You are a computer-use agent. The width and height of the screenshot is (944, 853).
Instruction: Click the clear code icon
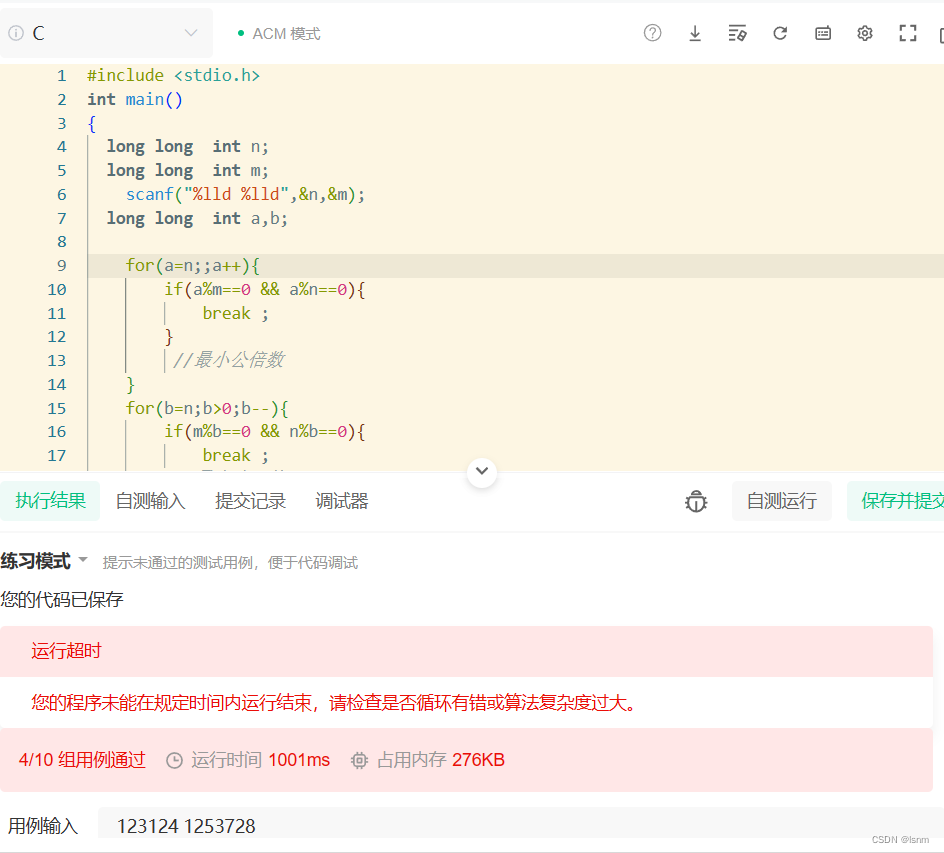737,32
